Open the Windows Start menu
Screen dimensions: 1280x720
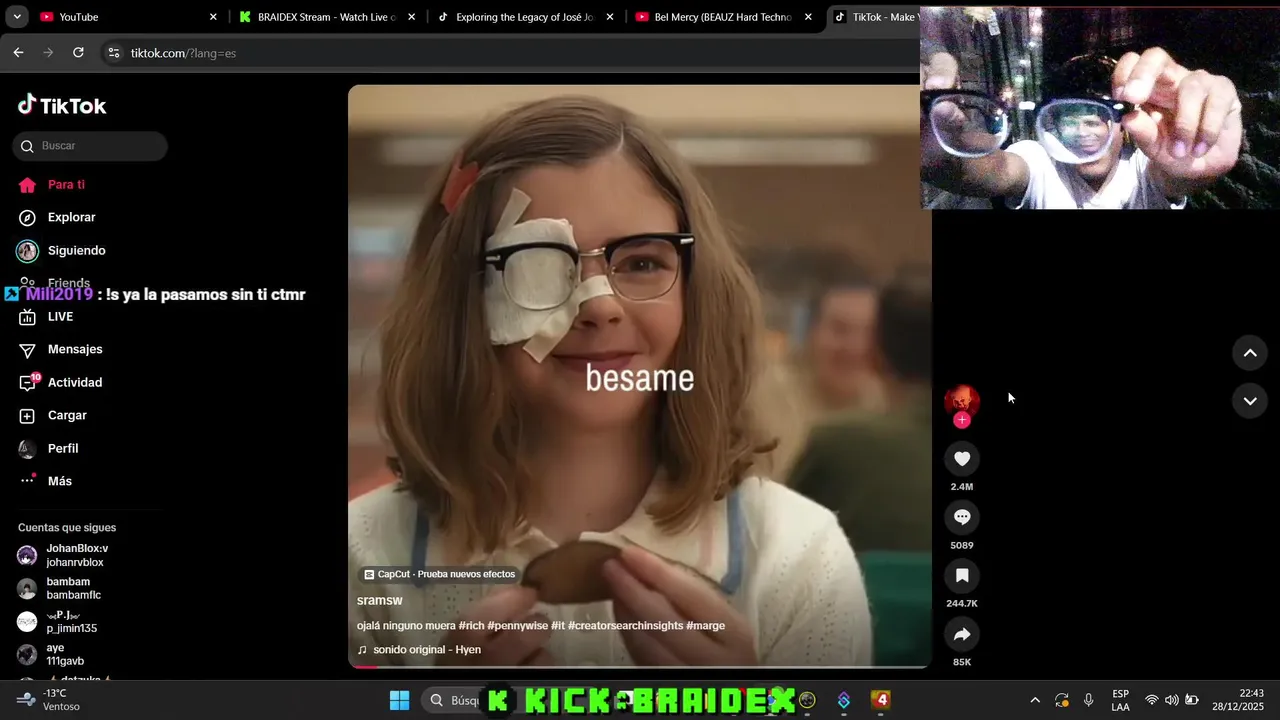click(399, 700)
